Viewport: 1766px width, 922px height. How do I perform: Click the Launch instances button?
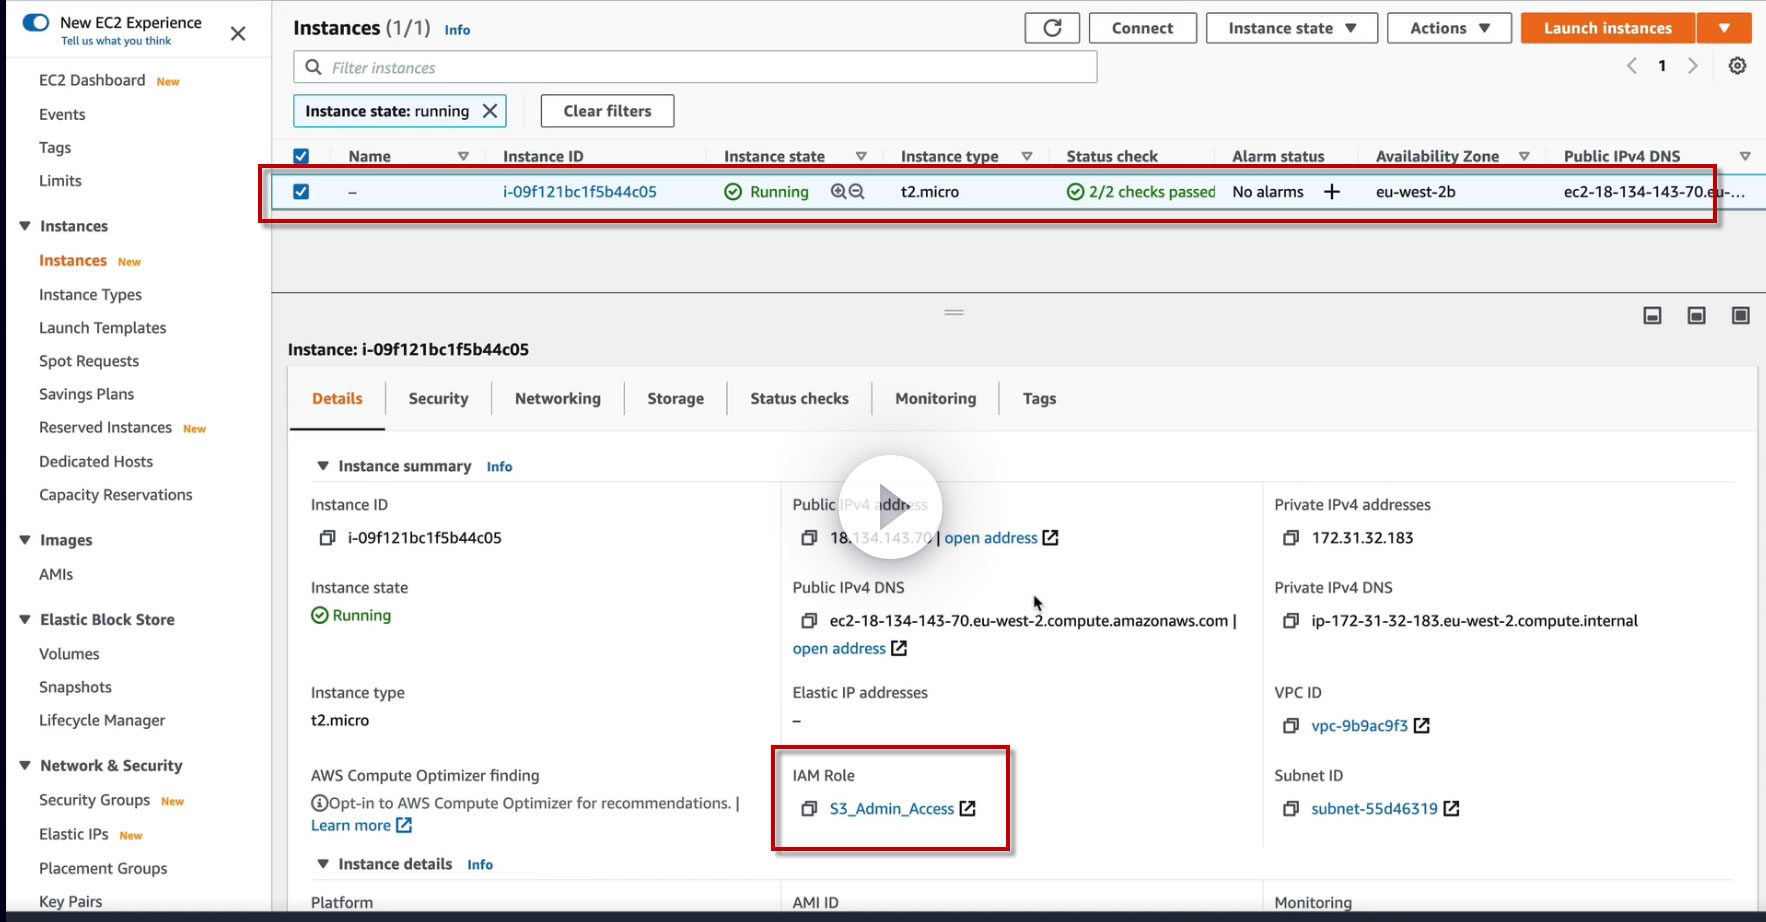(x=1608, y=28)
